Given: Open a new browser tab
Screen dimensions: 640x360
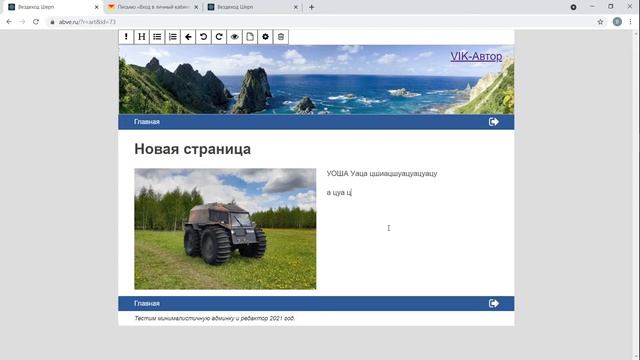Looking at the screenshot, I should [x=311, y=7].
